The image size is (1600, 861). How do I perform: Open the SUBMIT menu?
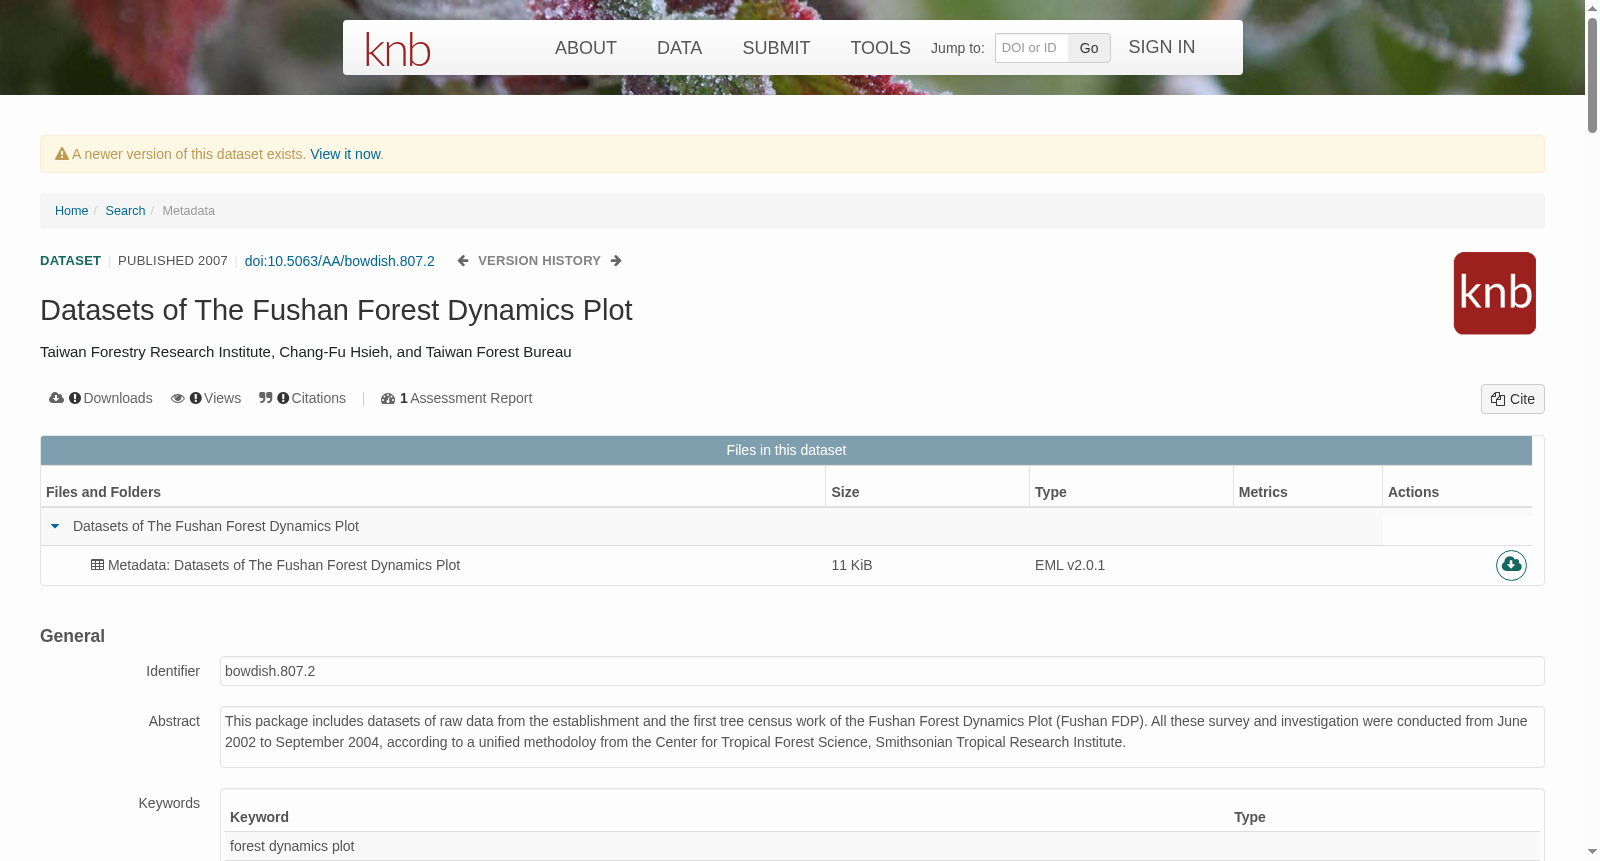point(776,48)
